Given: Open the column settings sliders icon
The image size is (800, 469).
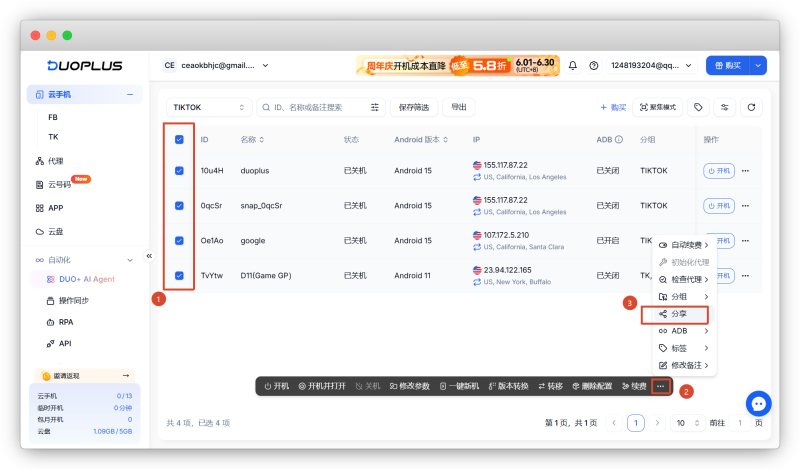Looking at the screenshot, I should pyautogui.click(x=724, y=107).
